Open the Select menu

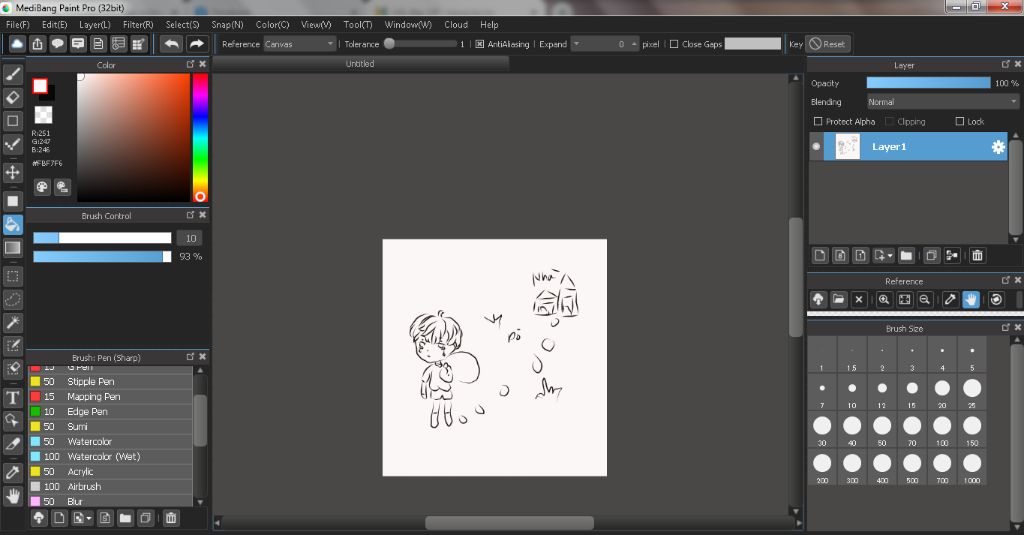[x=182, y=25]
